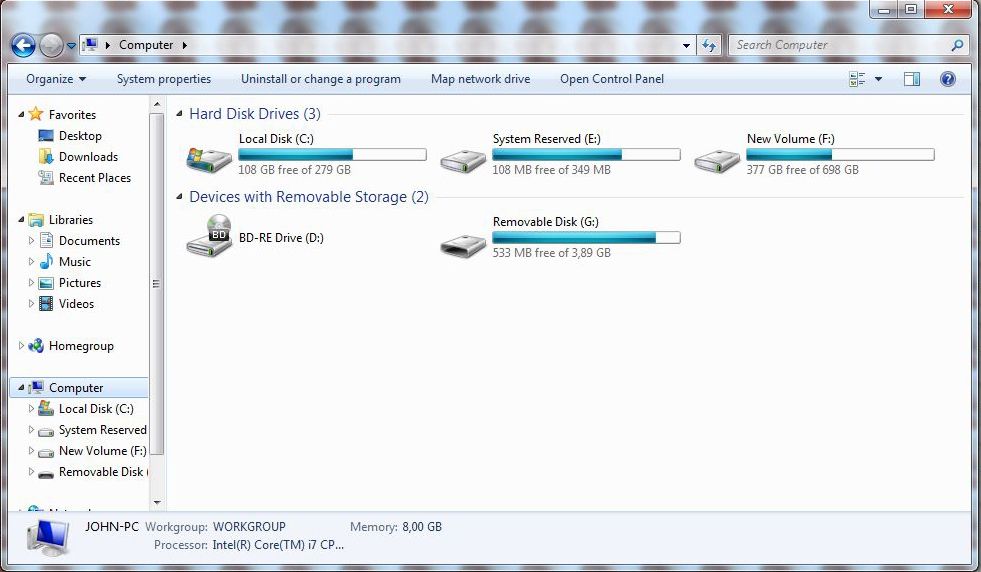Change the view with view icon
This screenshot has width=981, height=572.
pos(857,79)
